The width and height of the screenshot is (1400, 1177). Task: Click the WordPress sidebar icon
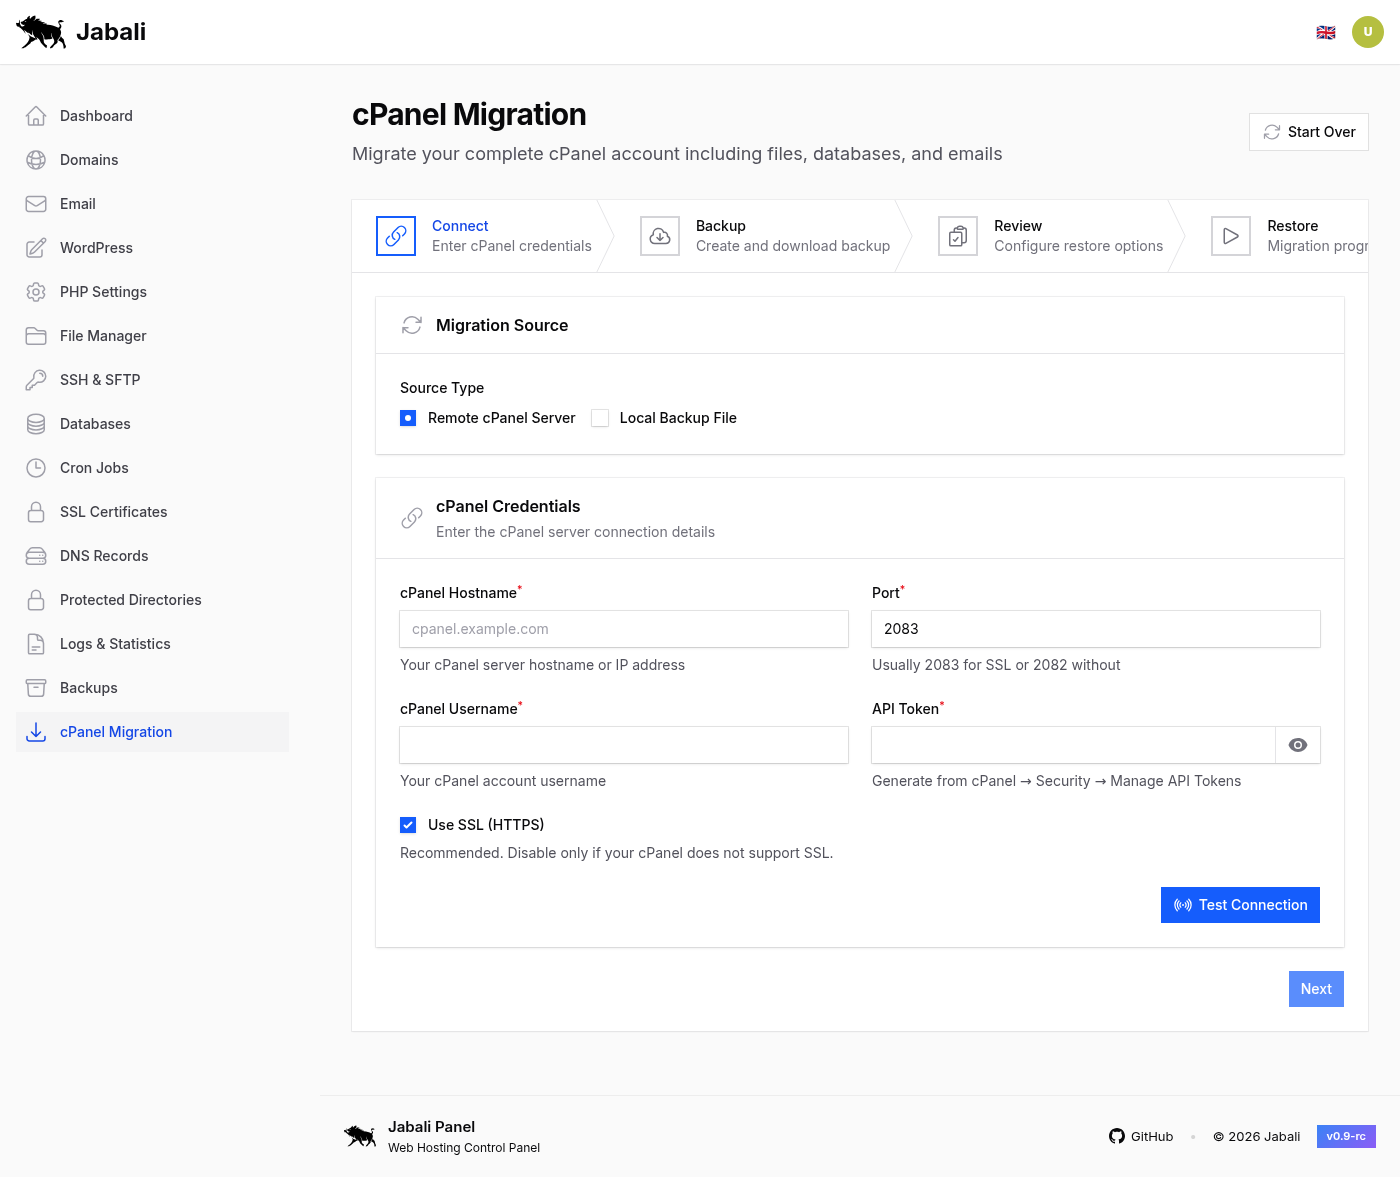click(36, 247)
